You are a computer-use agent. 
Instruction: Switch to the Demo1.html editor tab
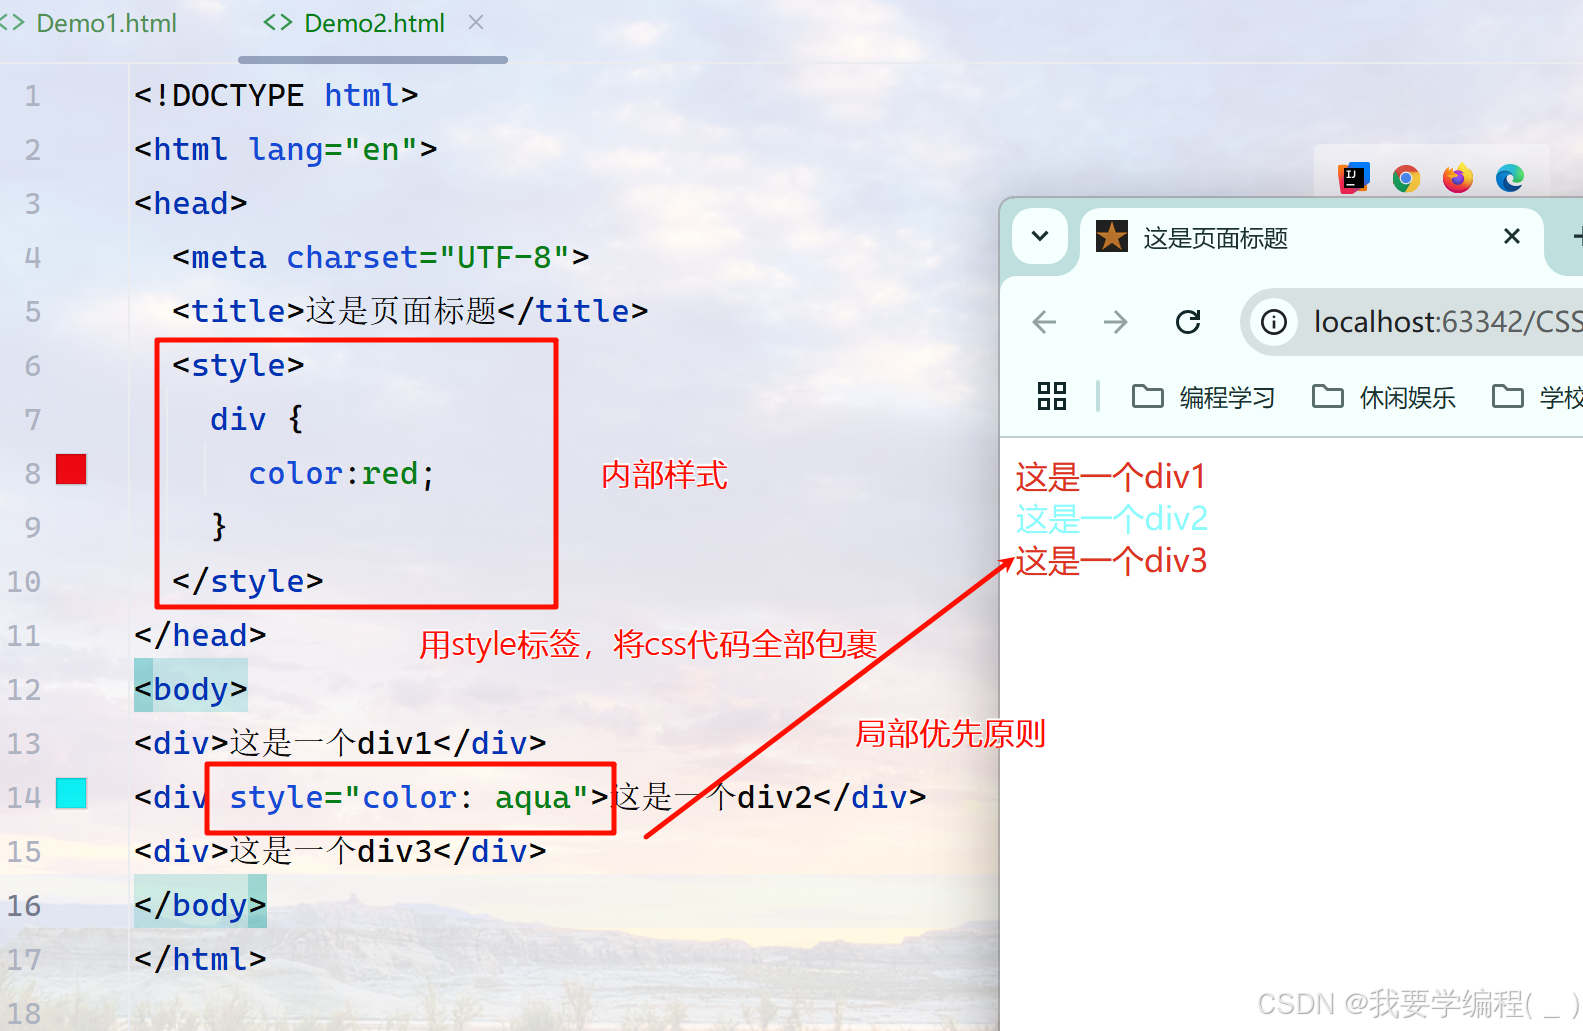(x=90, y=23)
